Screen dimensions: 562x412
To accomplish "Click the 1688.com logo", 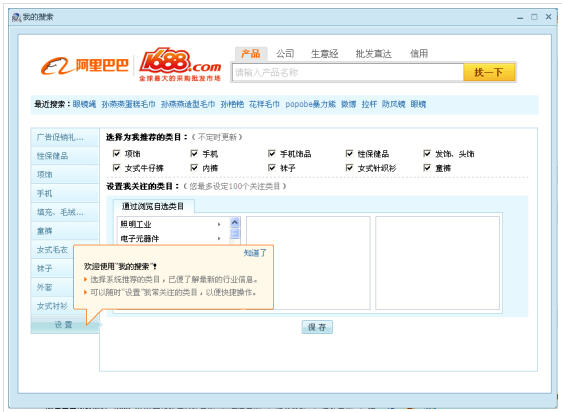I will pos(180,65).
